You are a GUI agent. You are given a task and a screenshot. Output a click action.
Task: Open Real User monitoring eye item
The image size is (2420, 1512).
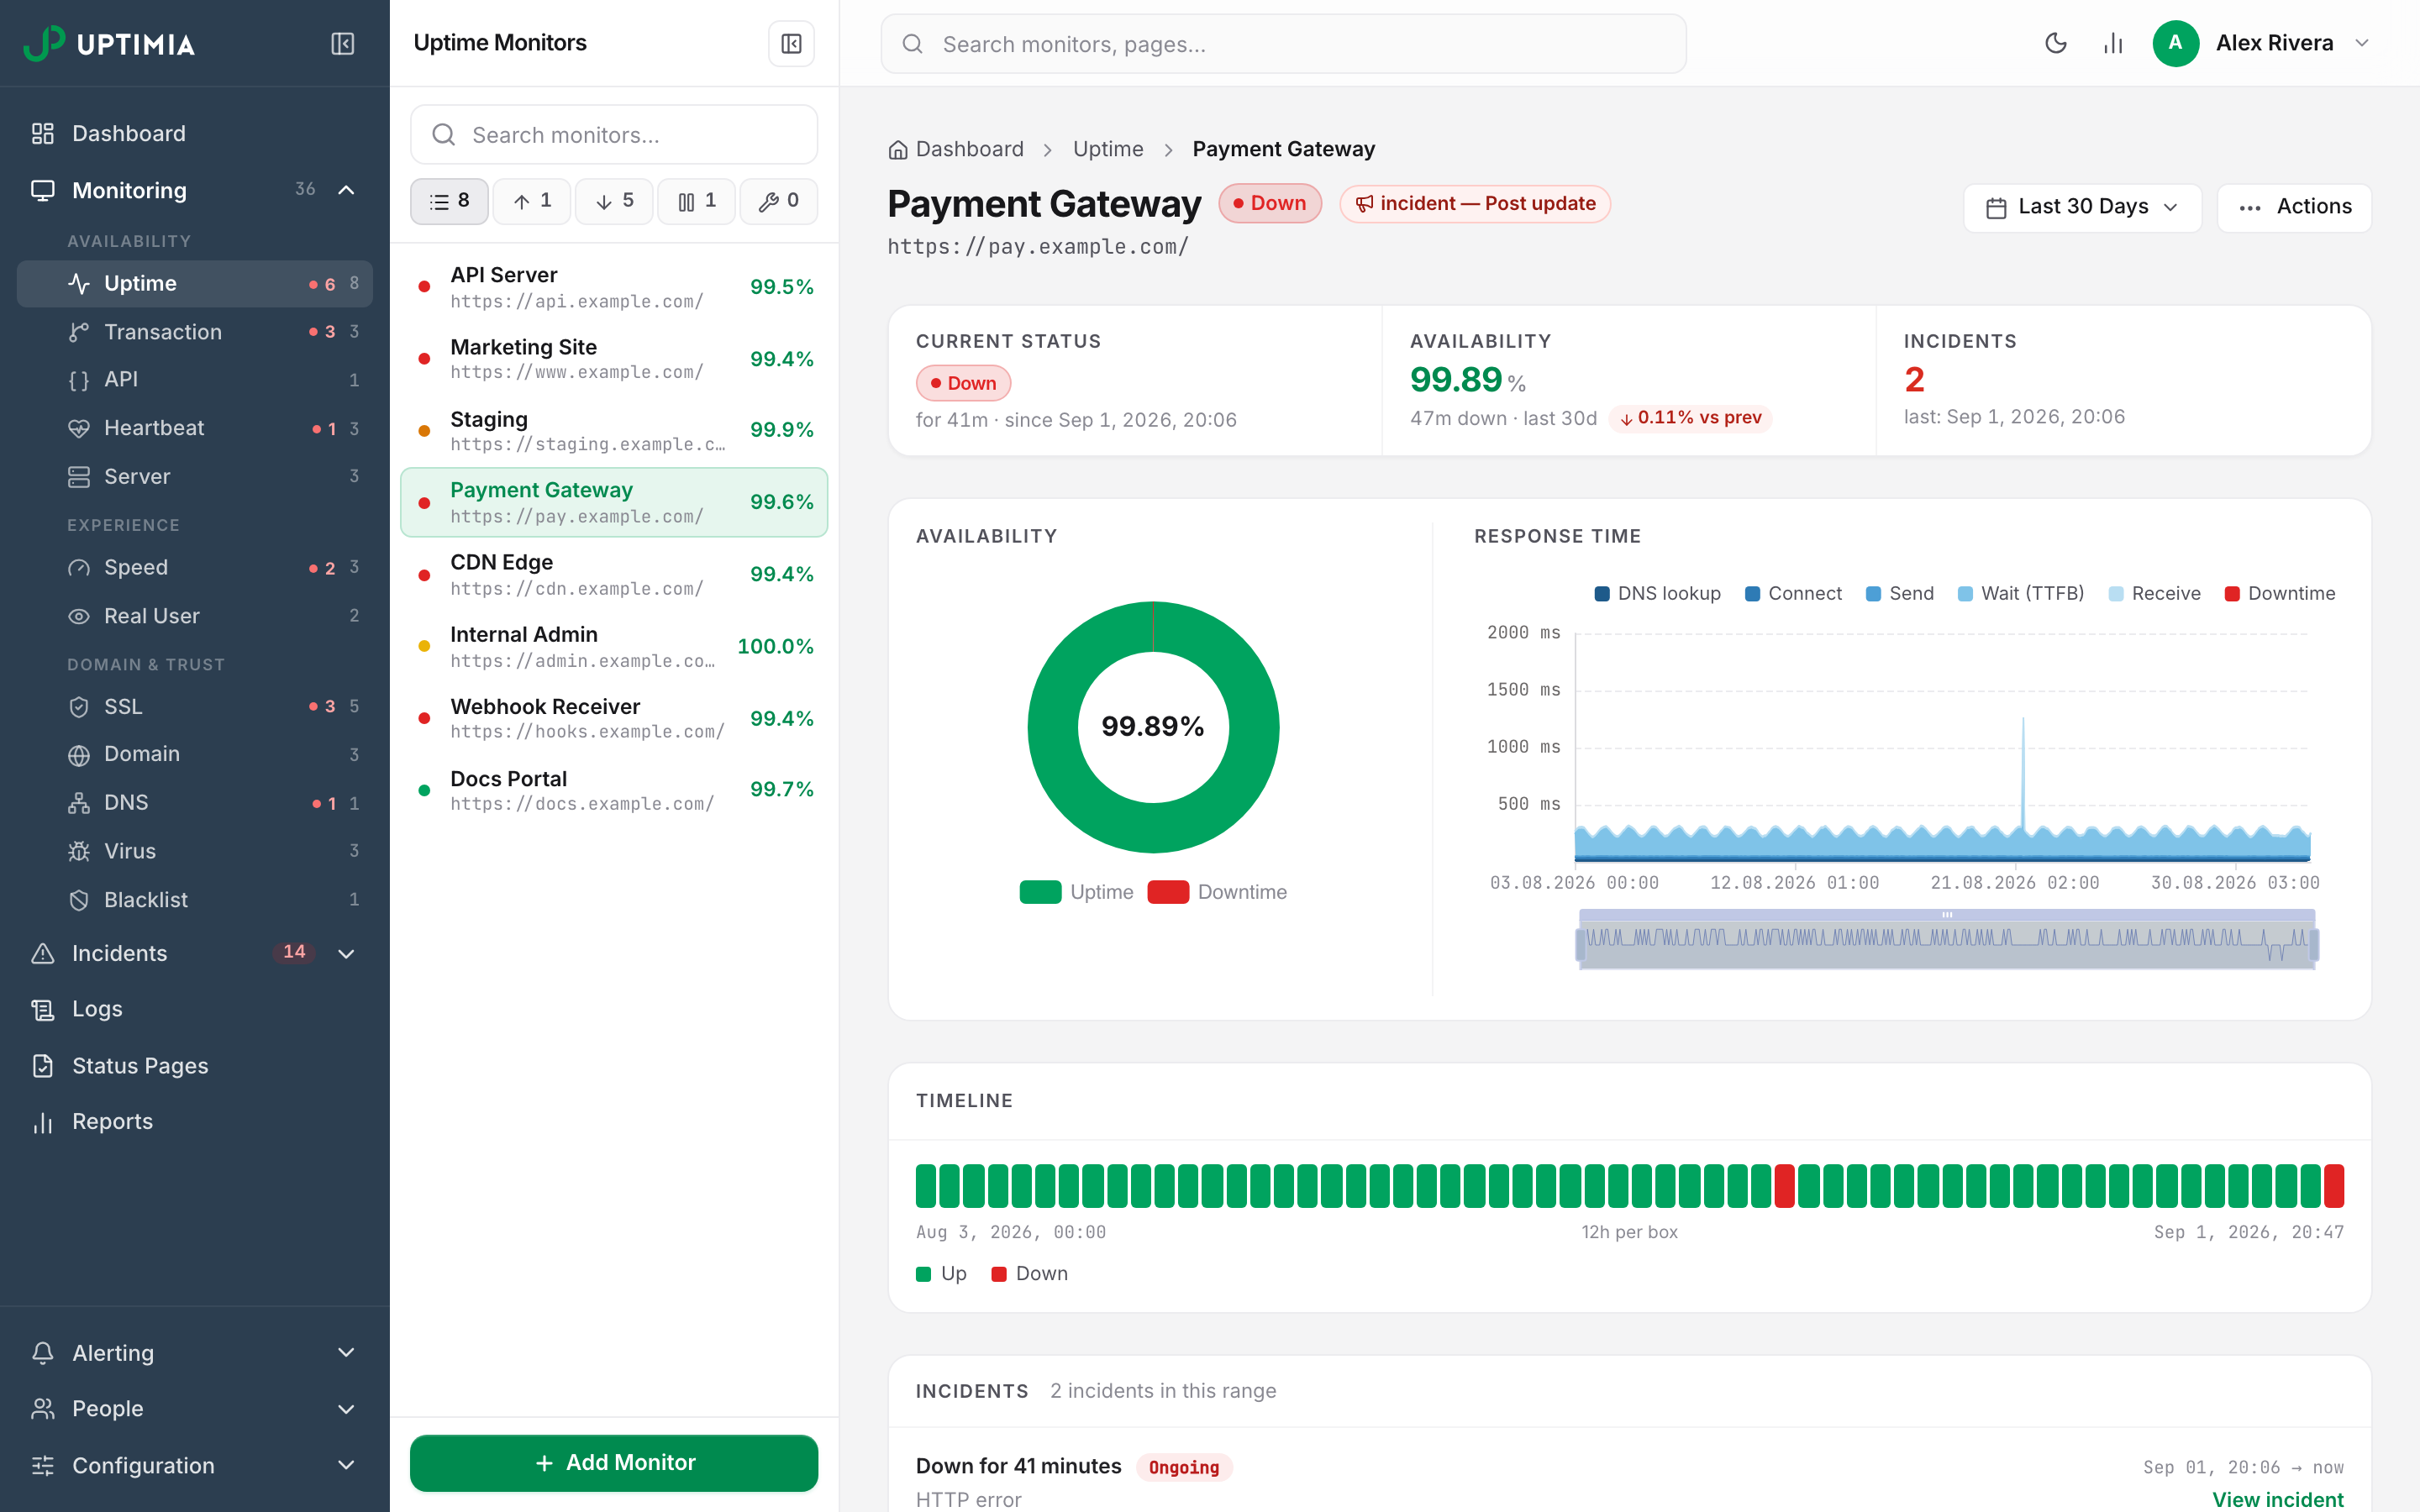[195, 616]
